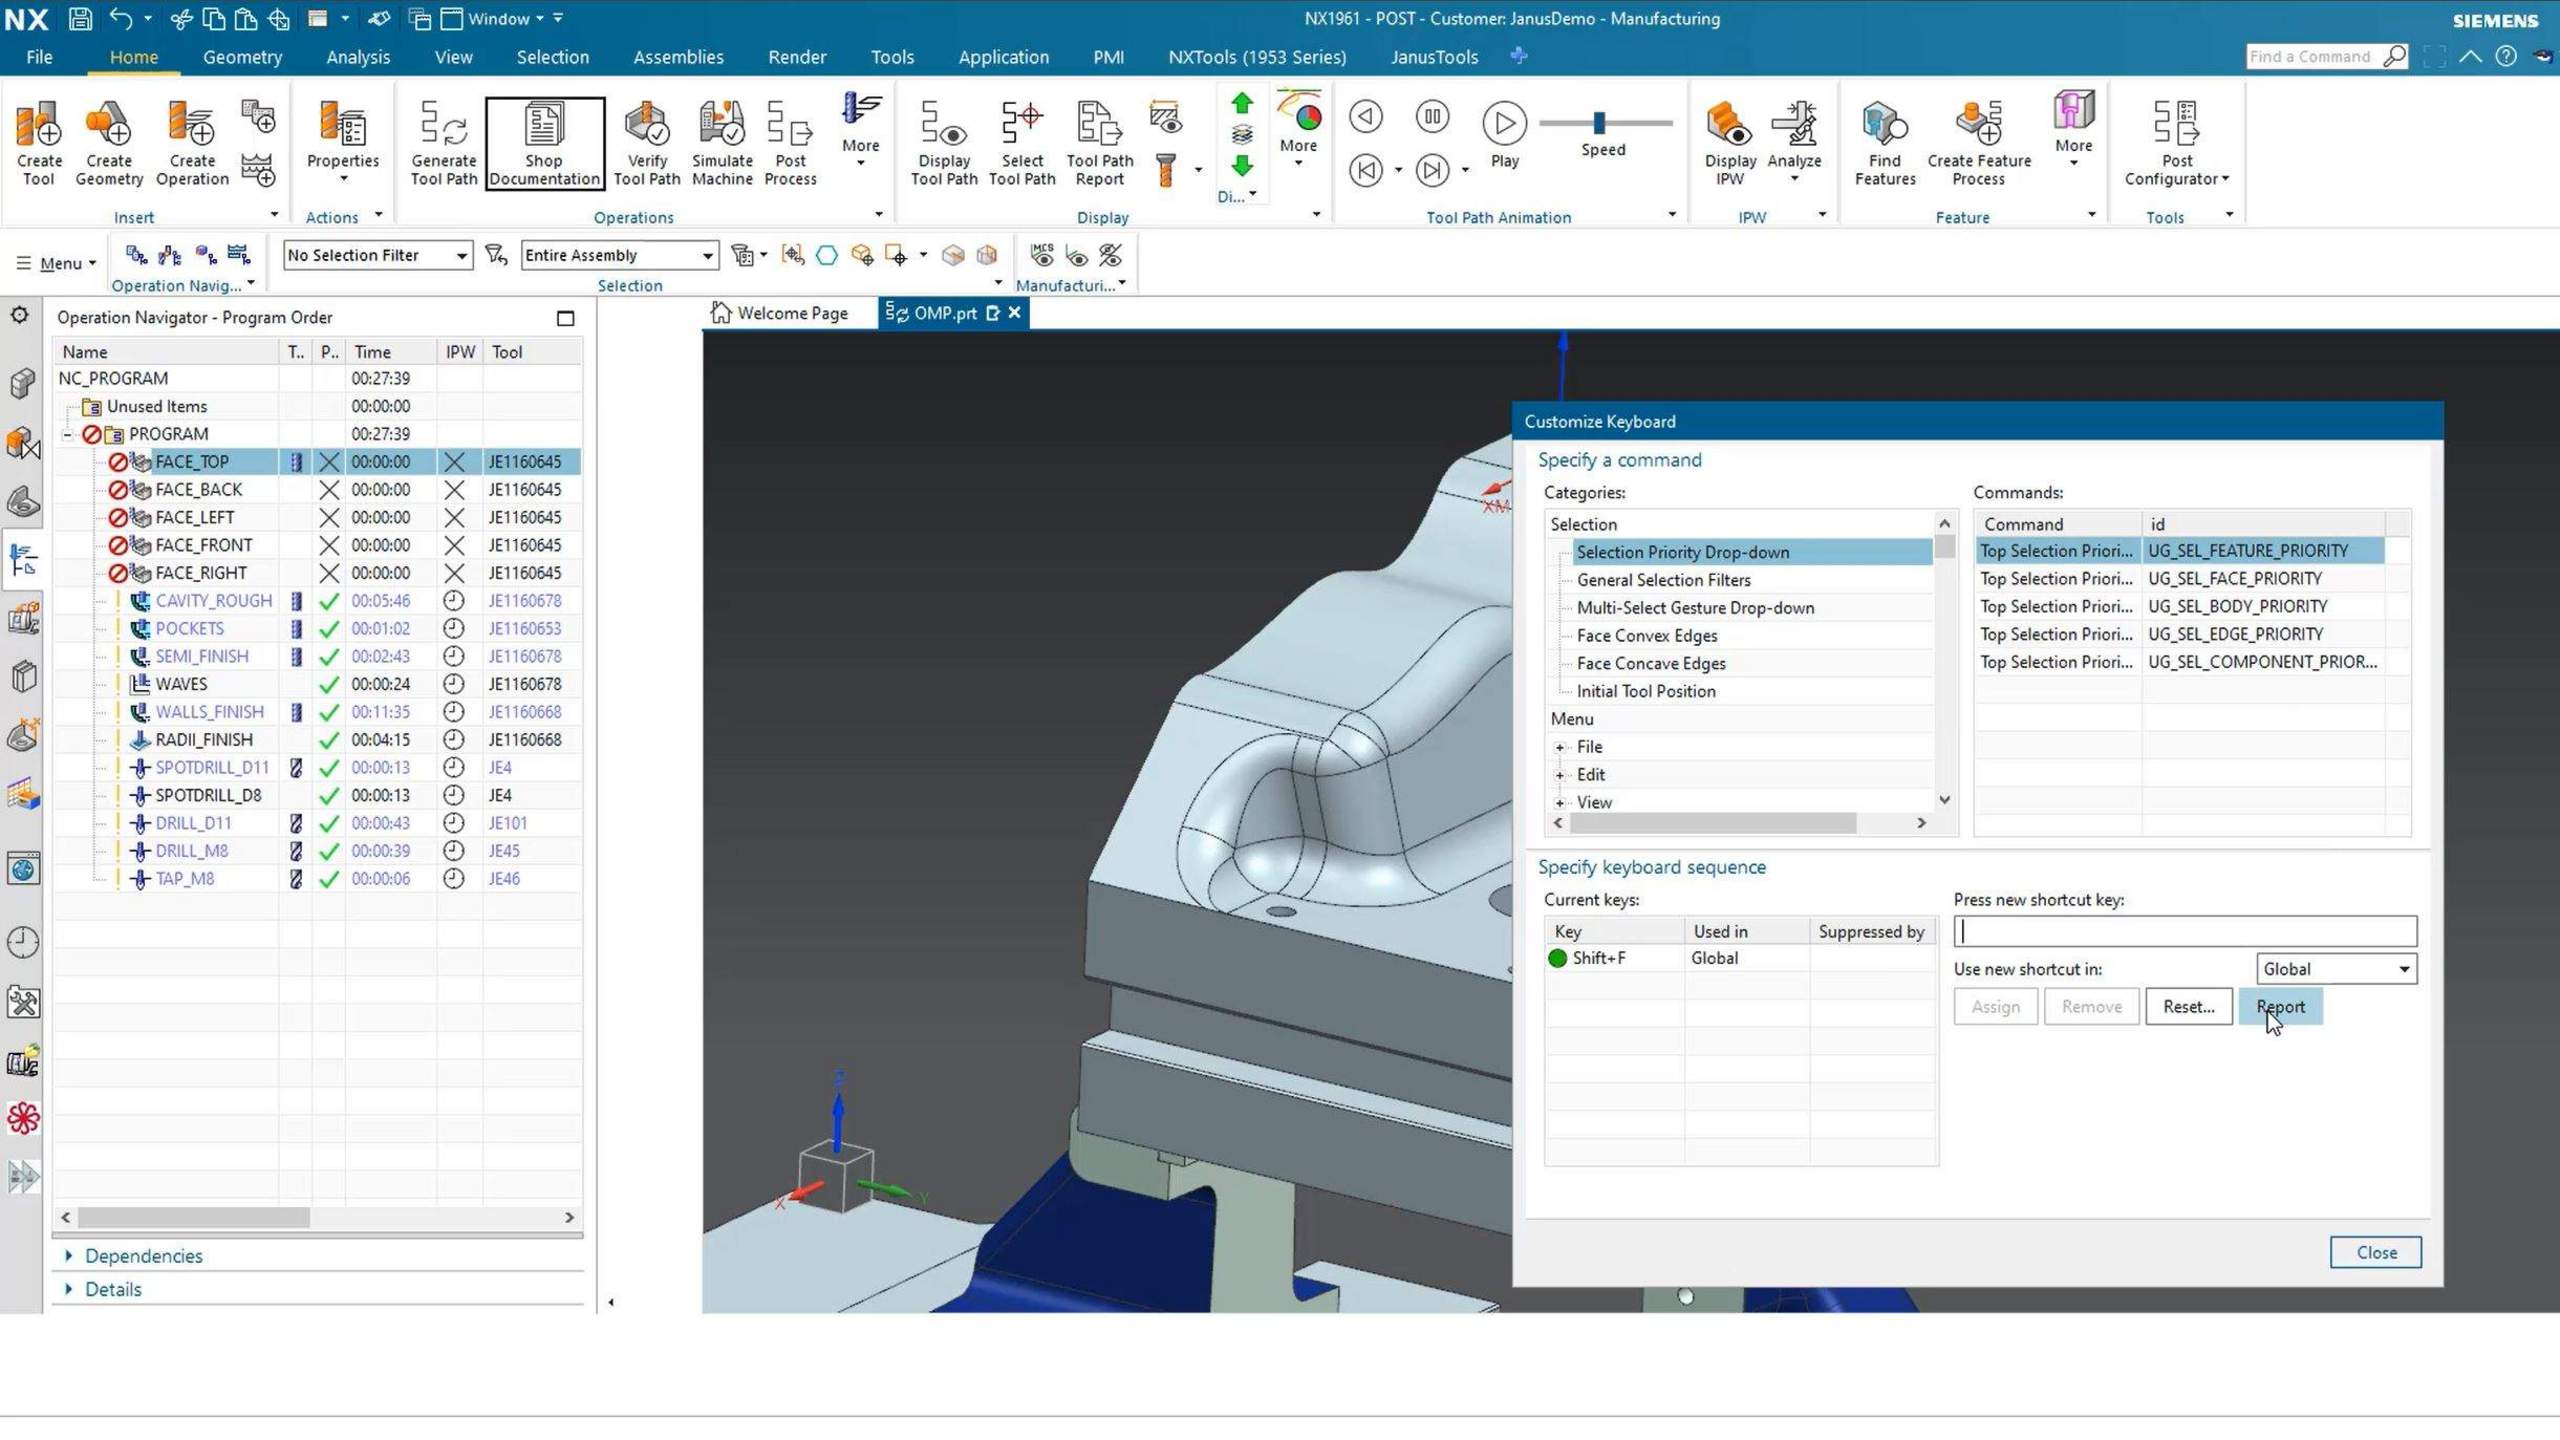The height and width of the screenshot is (1440, 2560).
Task: Click the Undo icon in title bar
Action: click(121, 18)
